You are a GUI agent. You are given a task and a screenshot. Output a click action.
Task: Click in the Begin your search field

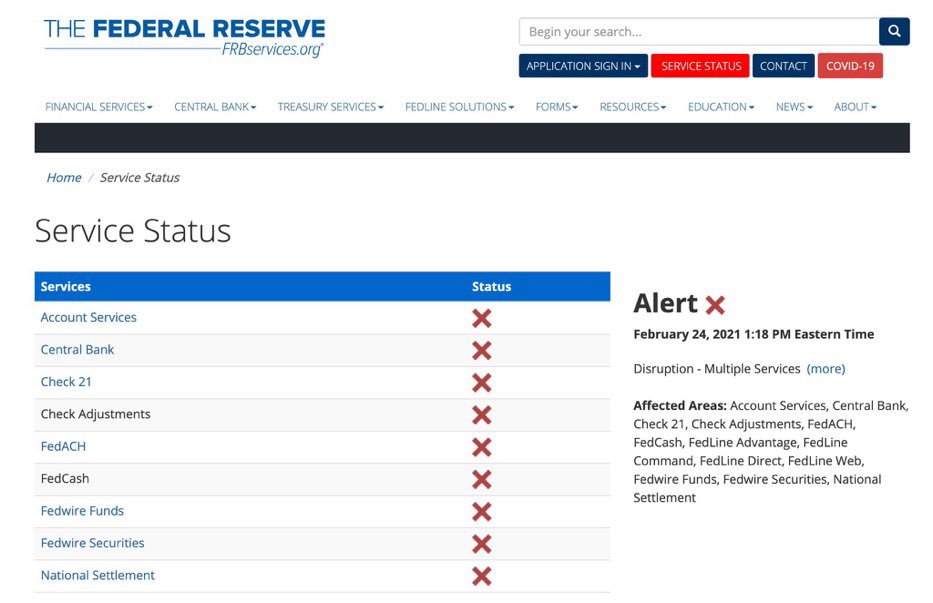[699, 32]
